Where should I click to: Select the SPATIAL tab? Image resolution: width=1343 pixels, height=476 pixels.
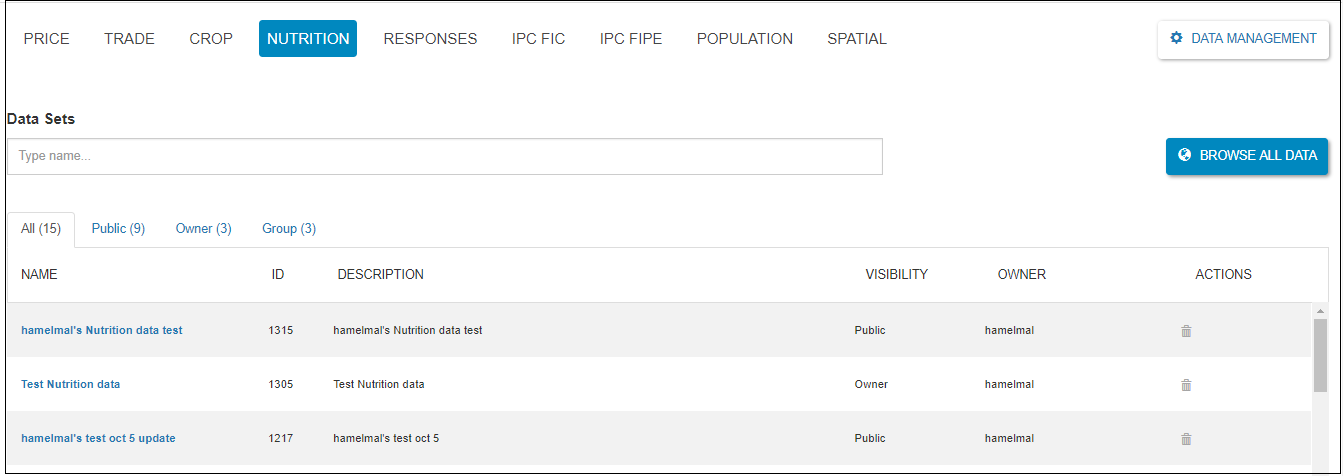(x=856, y=39)
